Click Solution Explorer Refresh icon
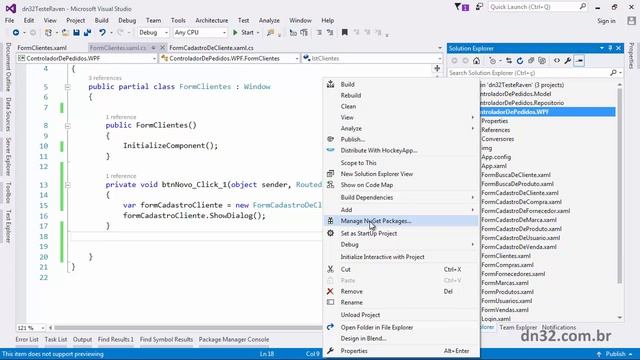The height and width of the screenshot is (360, 640). [x=520, y=61]
